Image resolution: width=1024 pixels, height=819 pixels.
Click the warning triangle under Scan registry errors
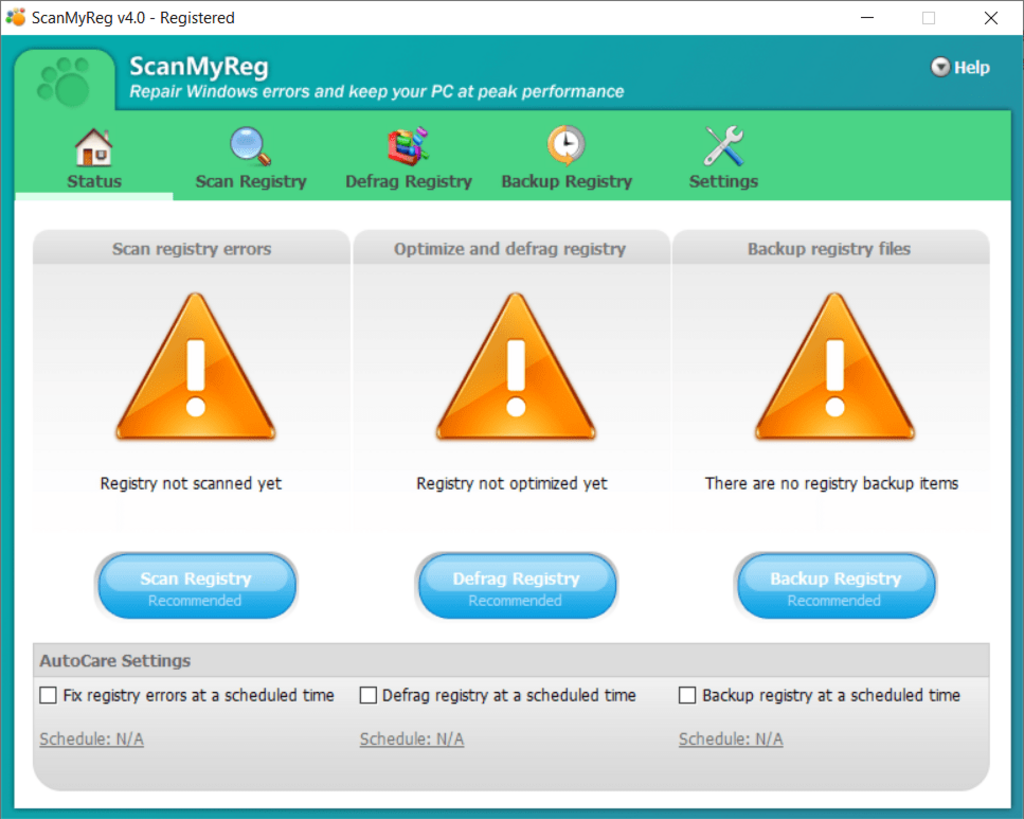tap(195, 366)
